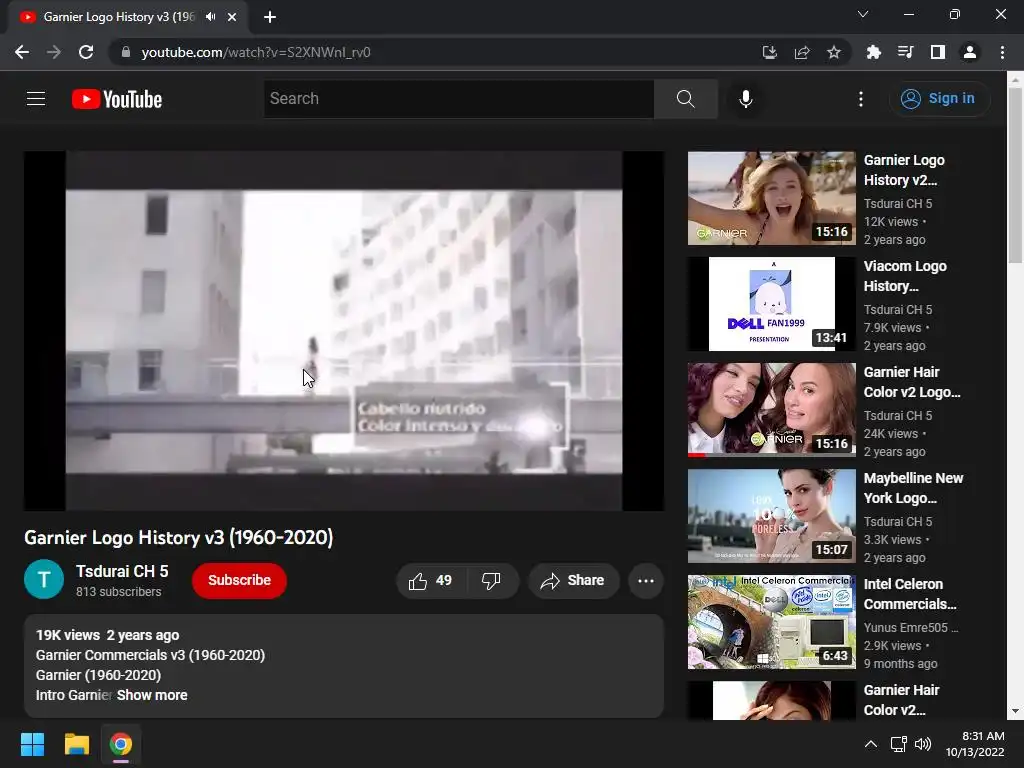Open Chrome three-dot menu
Image resolution: width=1024 pixels, height=768 pixels.
point(1002,52)
